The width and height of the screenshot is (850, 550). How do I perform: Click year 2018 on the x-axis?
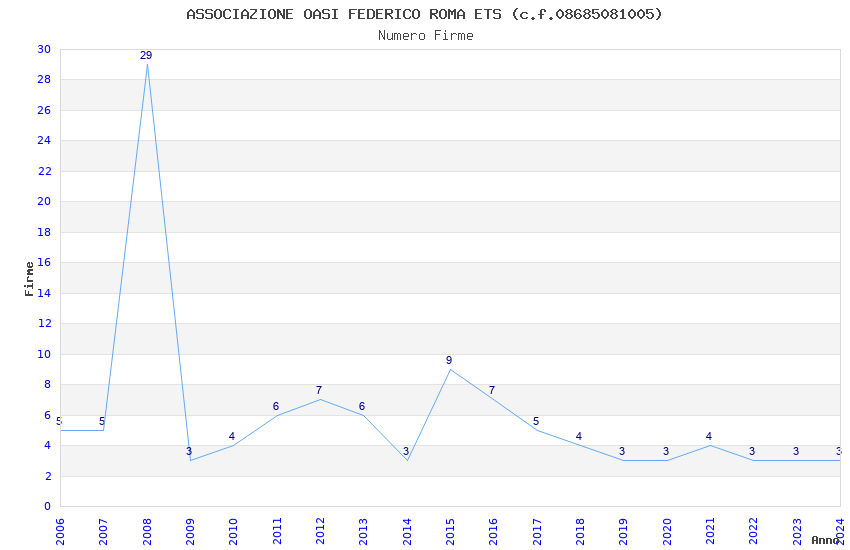pos(580,532)
